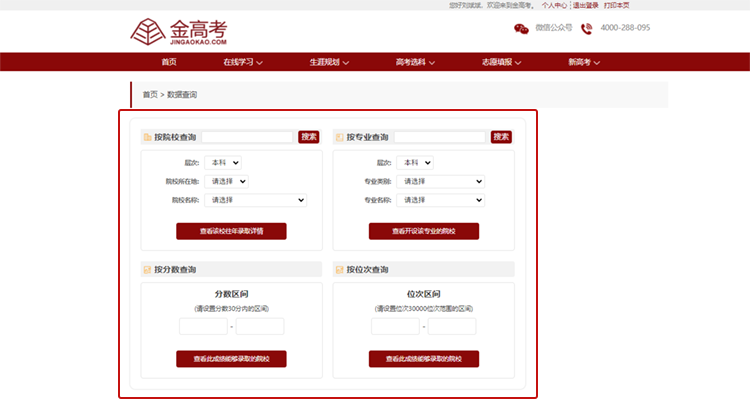Click the 退出登录 link
750x410 pixels.
[586, 5]
